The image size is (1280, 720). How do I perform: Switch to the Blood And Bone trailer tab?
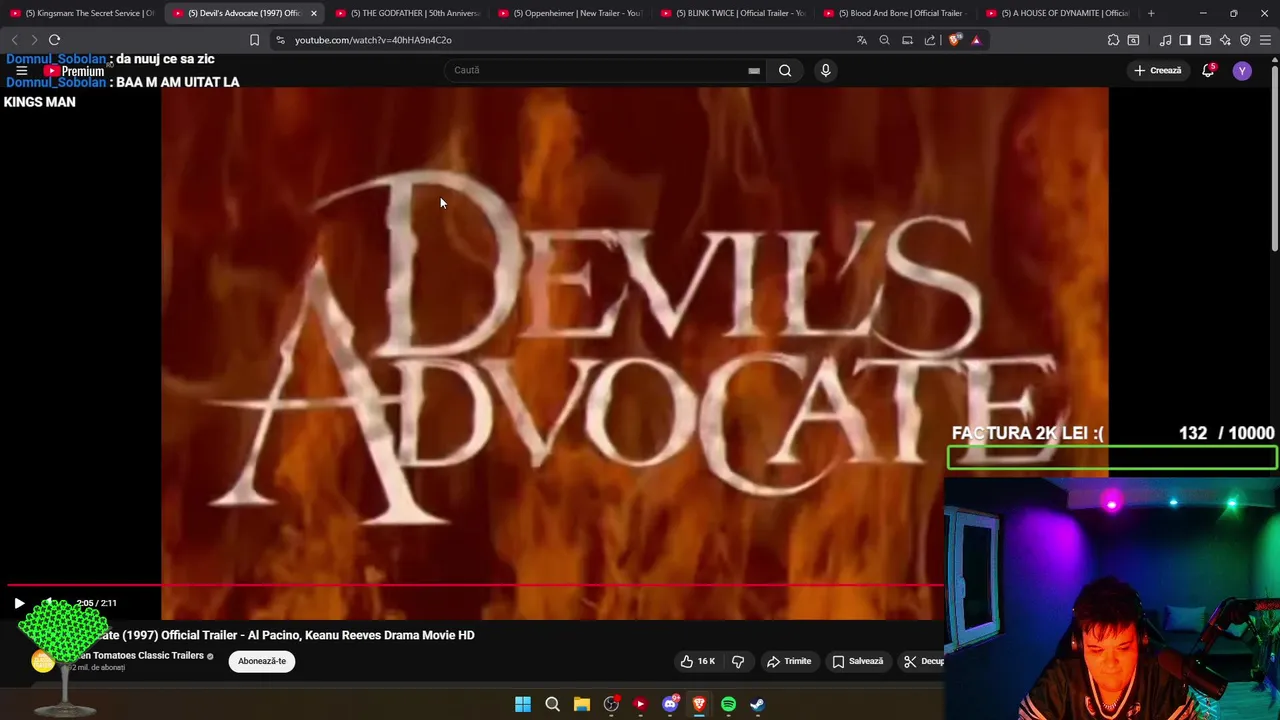click(895, 13)
